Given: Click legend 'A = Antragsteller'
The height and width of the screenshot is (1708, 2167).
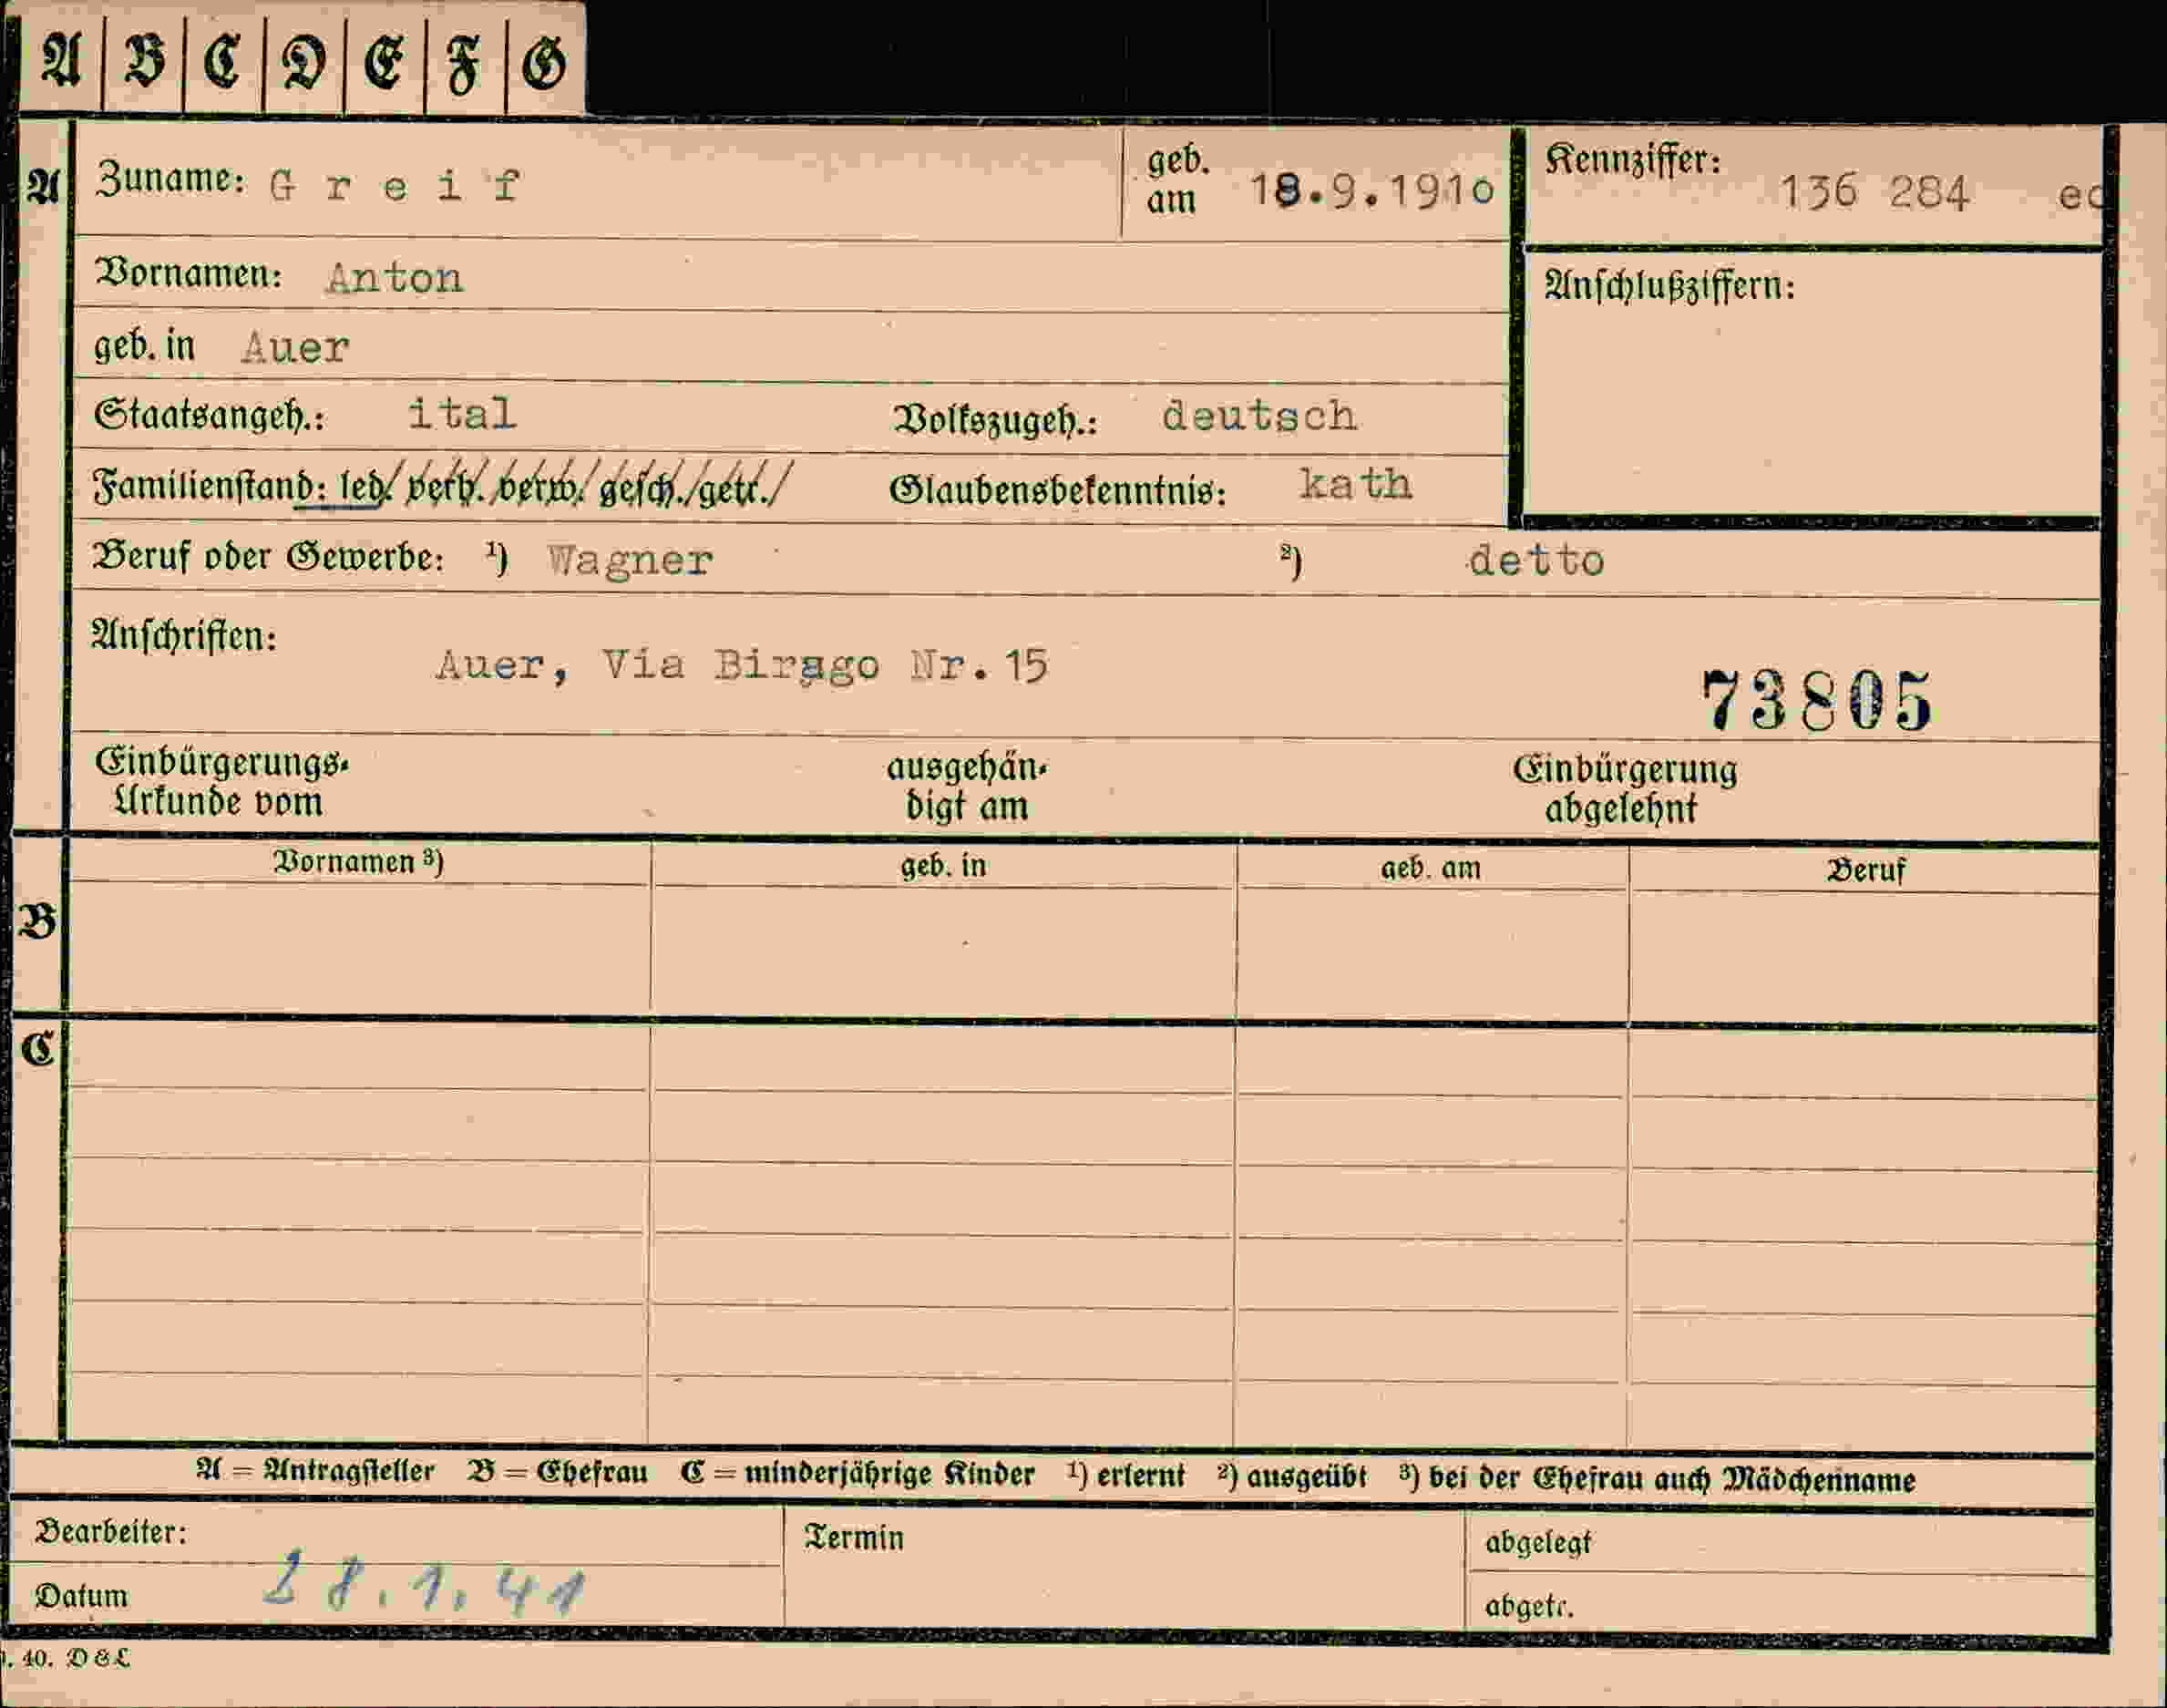Looking at the screenshot, I should (315, 1472).
